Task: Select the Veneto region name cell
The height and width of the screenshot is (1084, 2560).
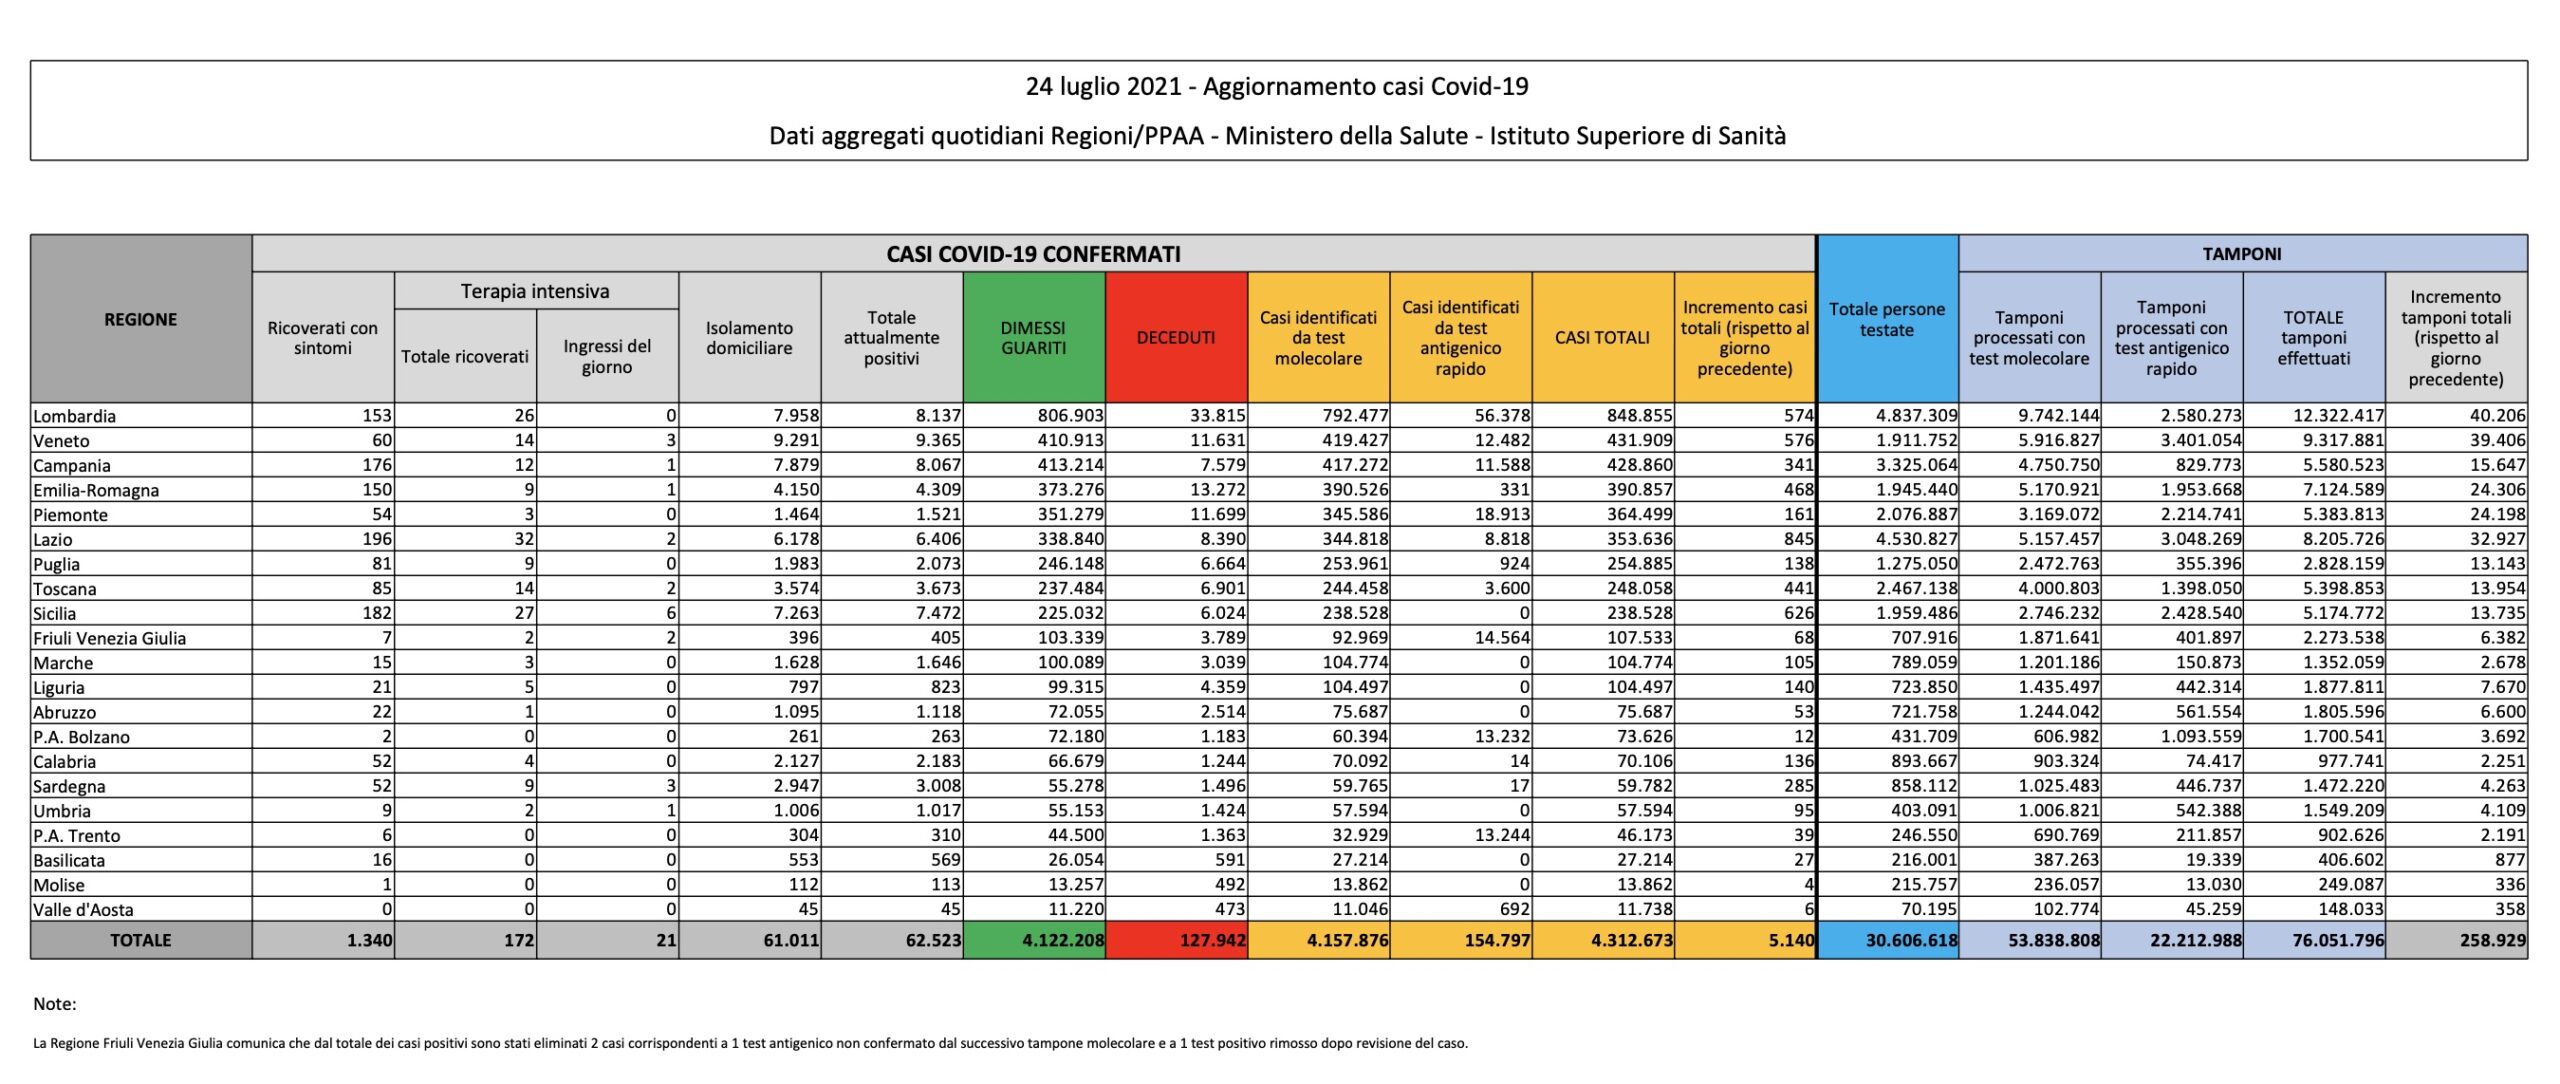Action: [x=62, y=441]
